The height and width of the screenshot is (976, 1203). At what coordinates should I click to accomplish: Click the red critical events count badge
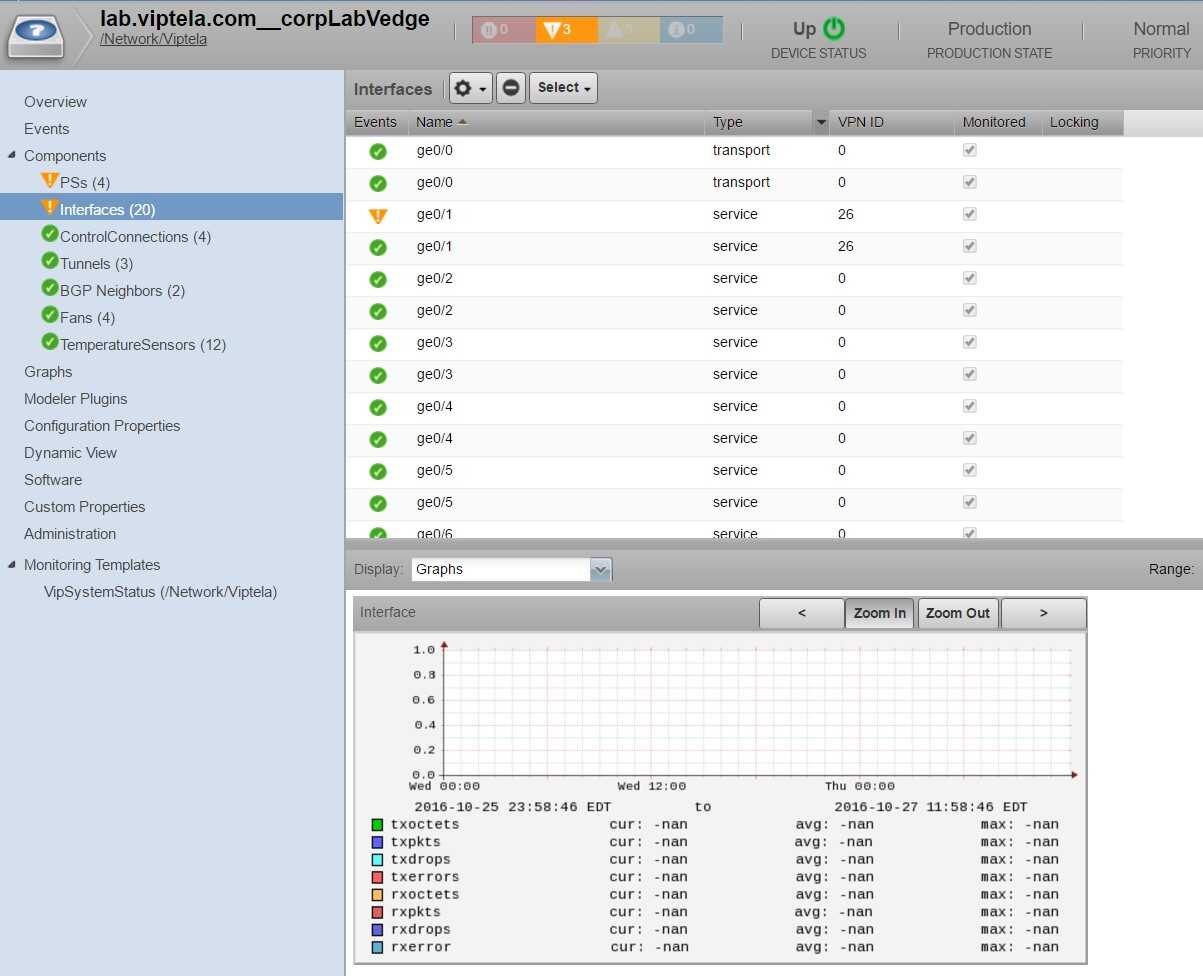503,30
